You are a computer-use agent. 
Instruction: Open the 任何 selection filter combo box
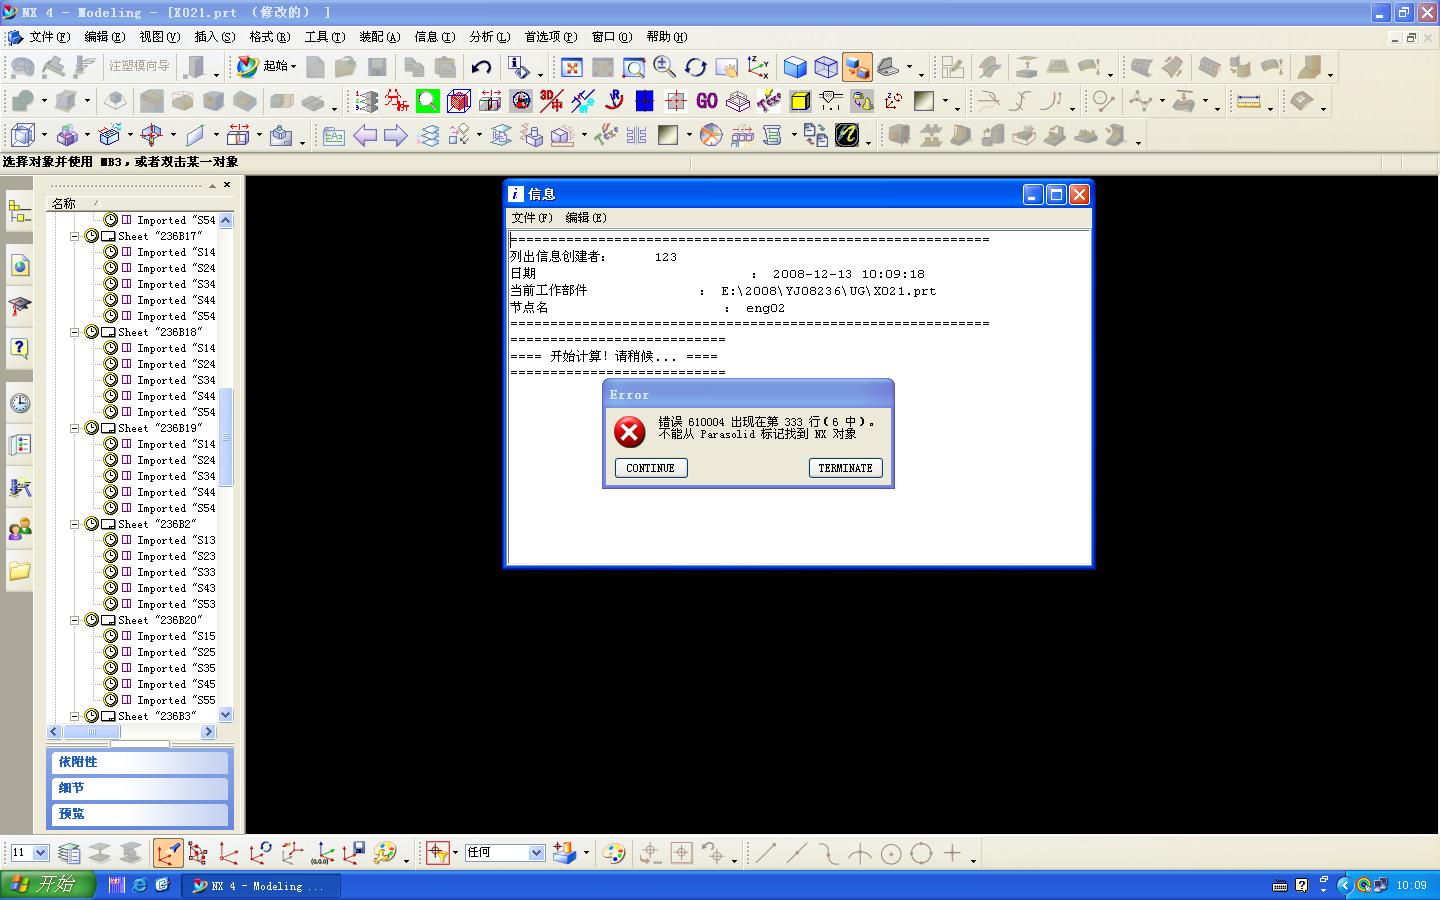pos(504,853)
